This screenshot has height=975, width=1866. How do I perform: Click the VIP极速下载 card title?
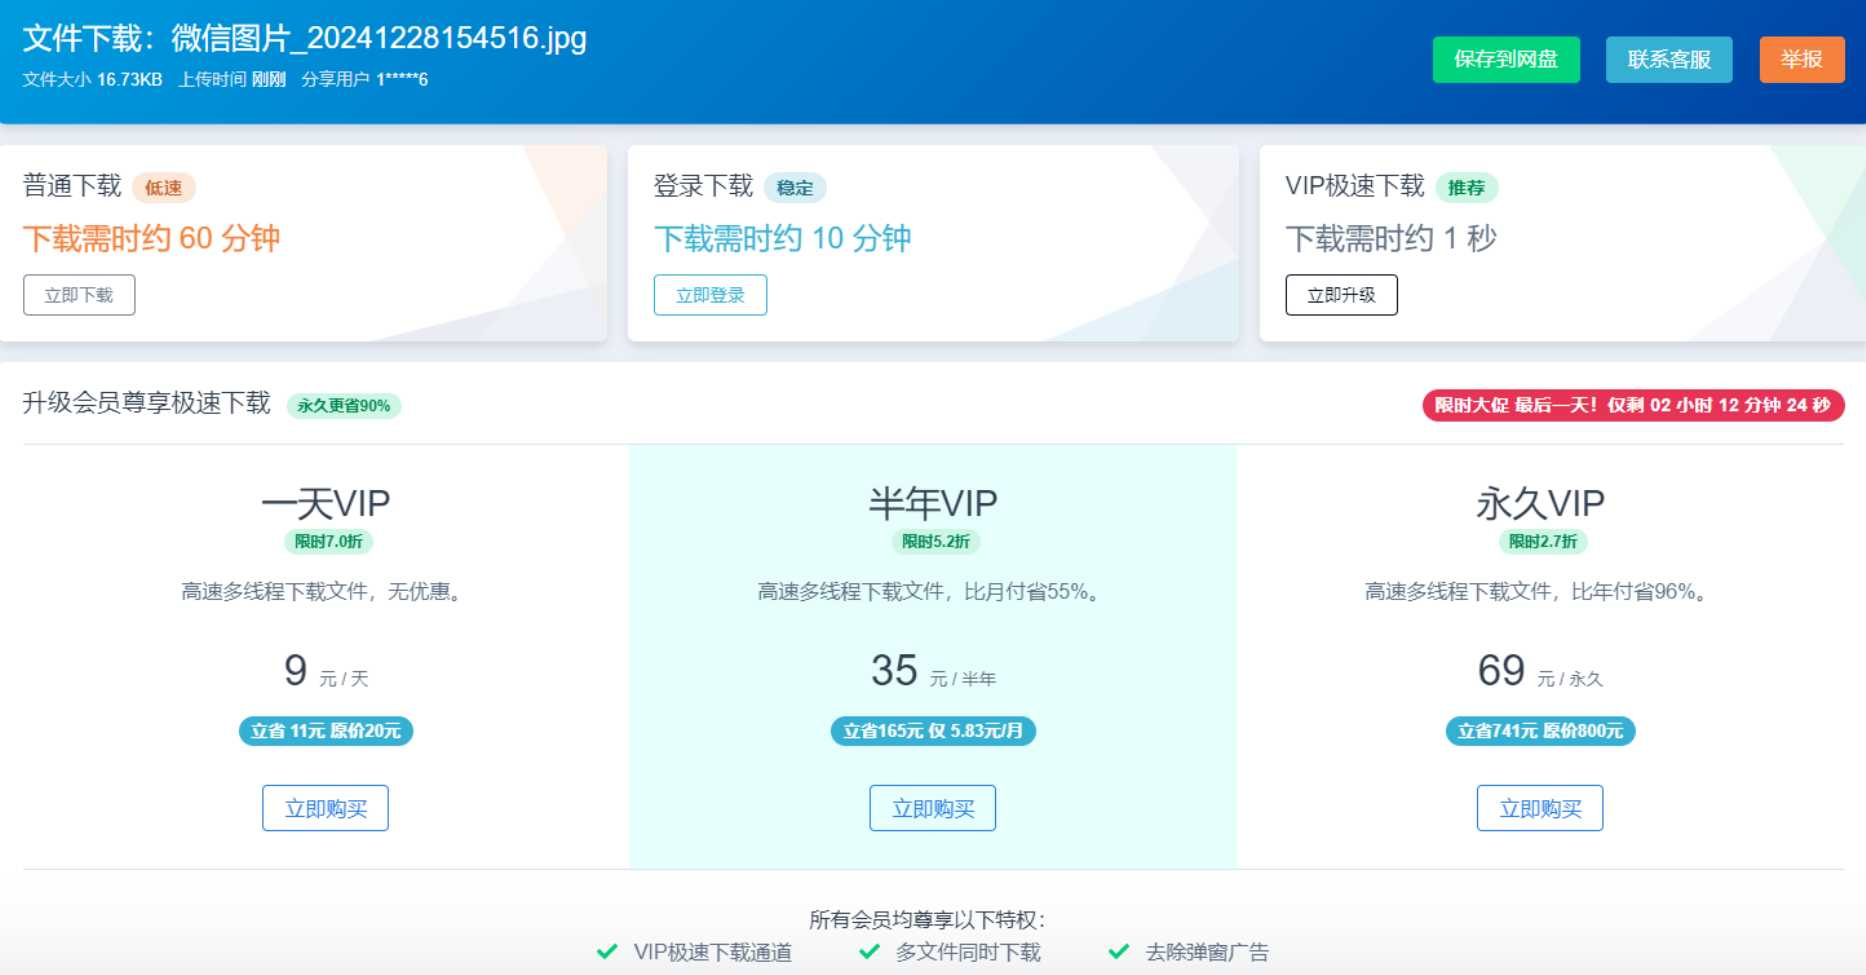(x=1355, y=186)
